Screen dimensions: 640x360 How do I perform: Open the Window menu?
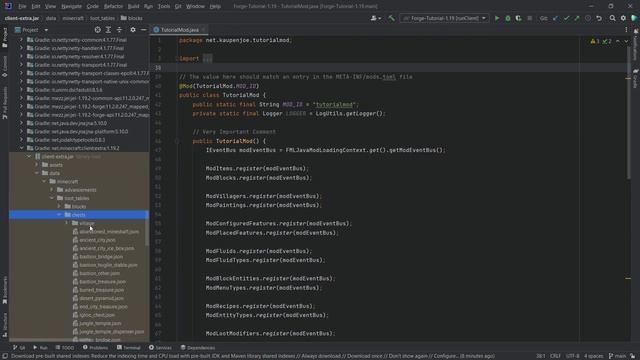click(195, 6)
